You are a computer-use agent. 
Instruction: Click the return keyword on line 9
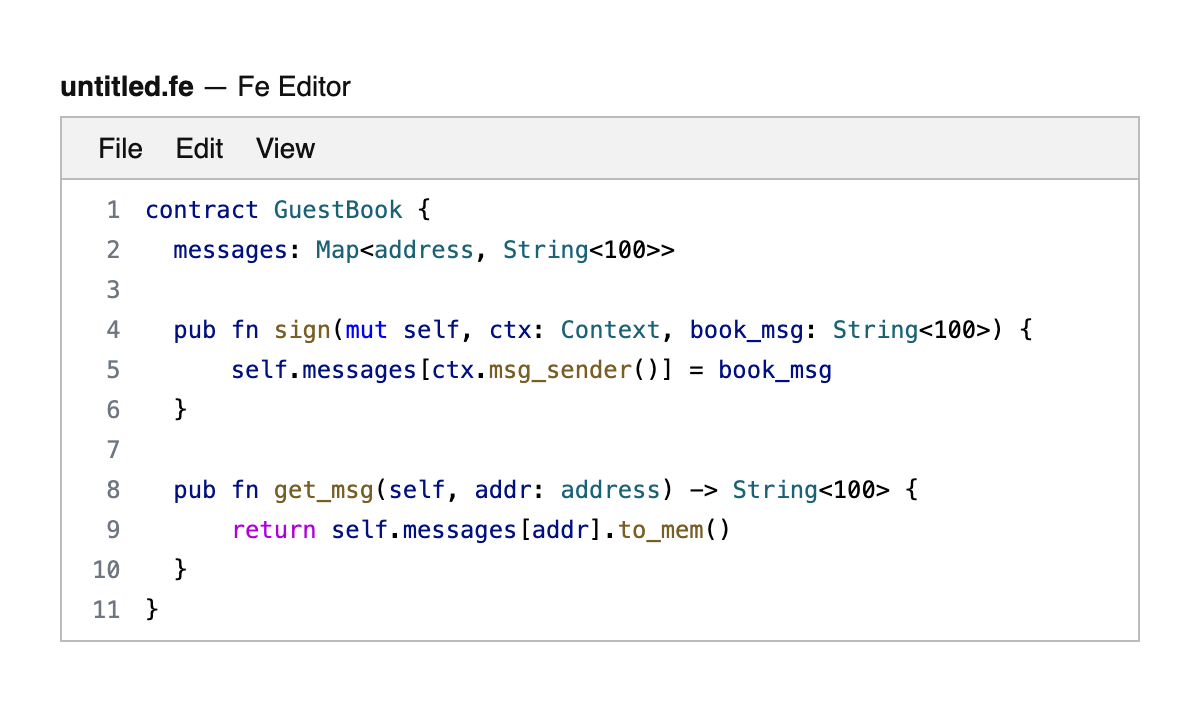274,530
